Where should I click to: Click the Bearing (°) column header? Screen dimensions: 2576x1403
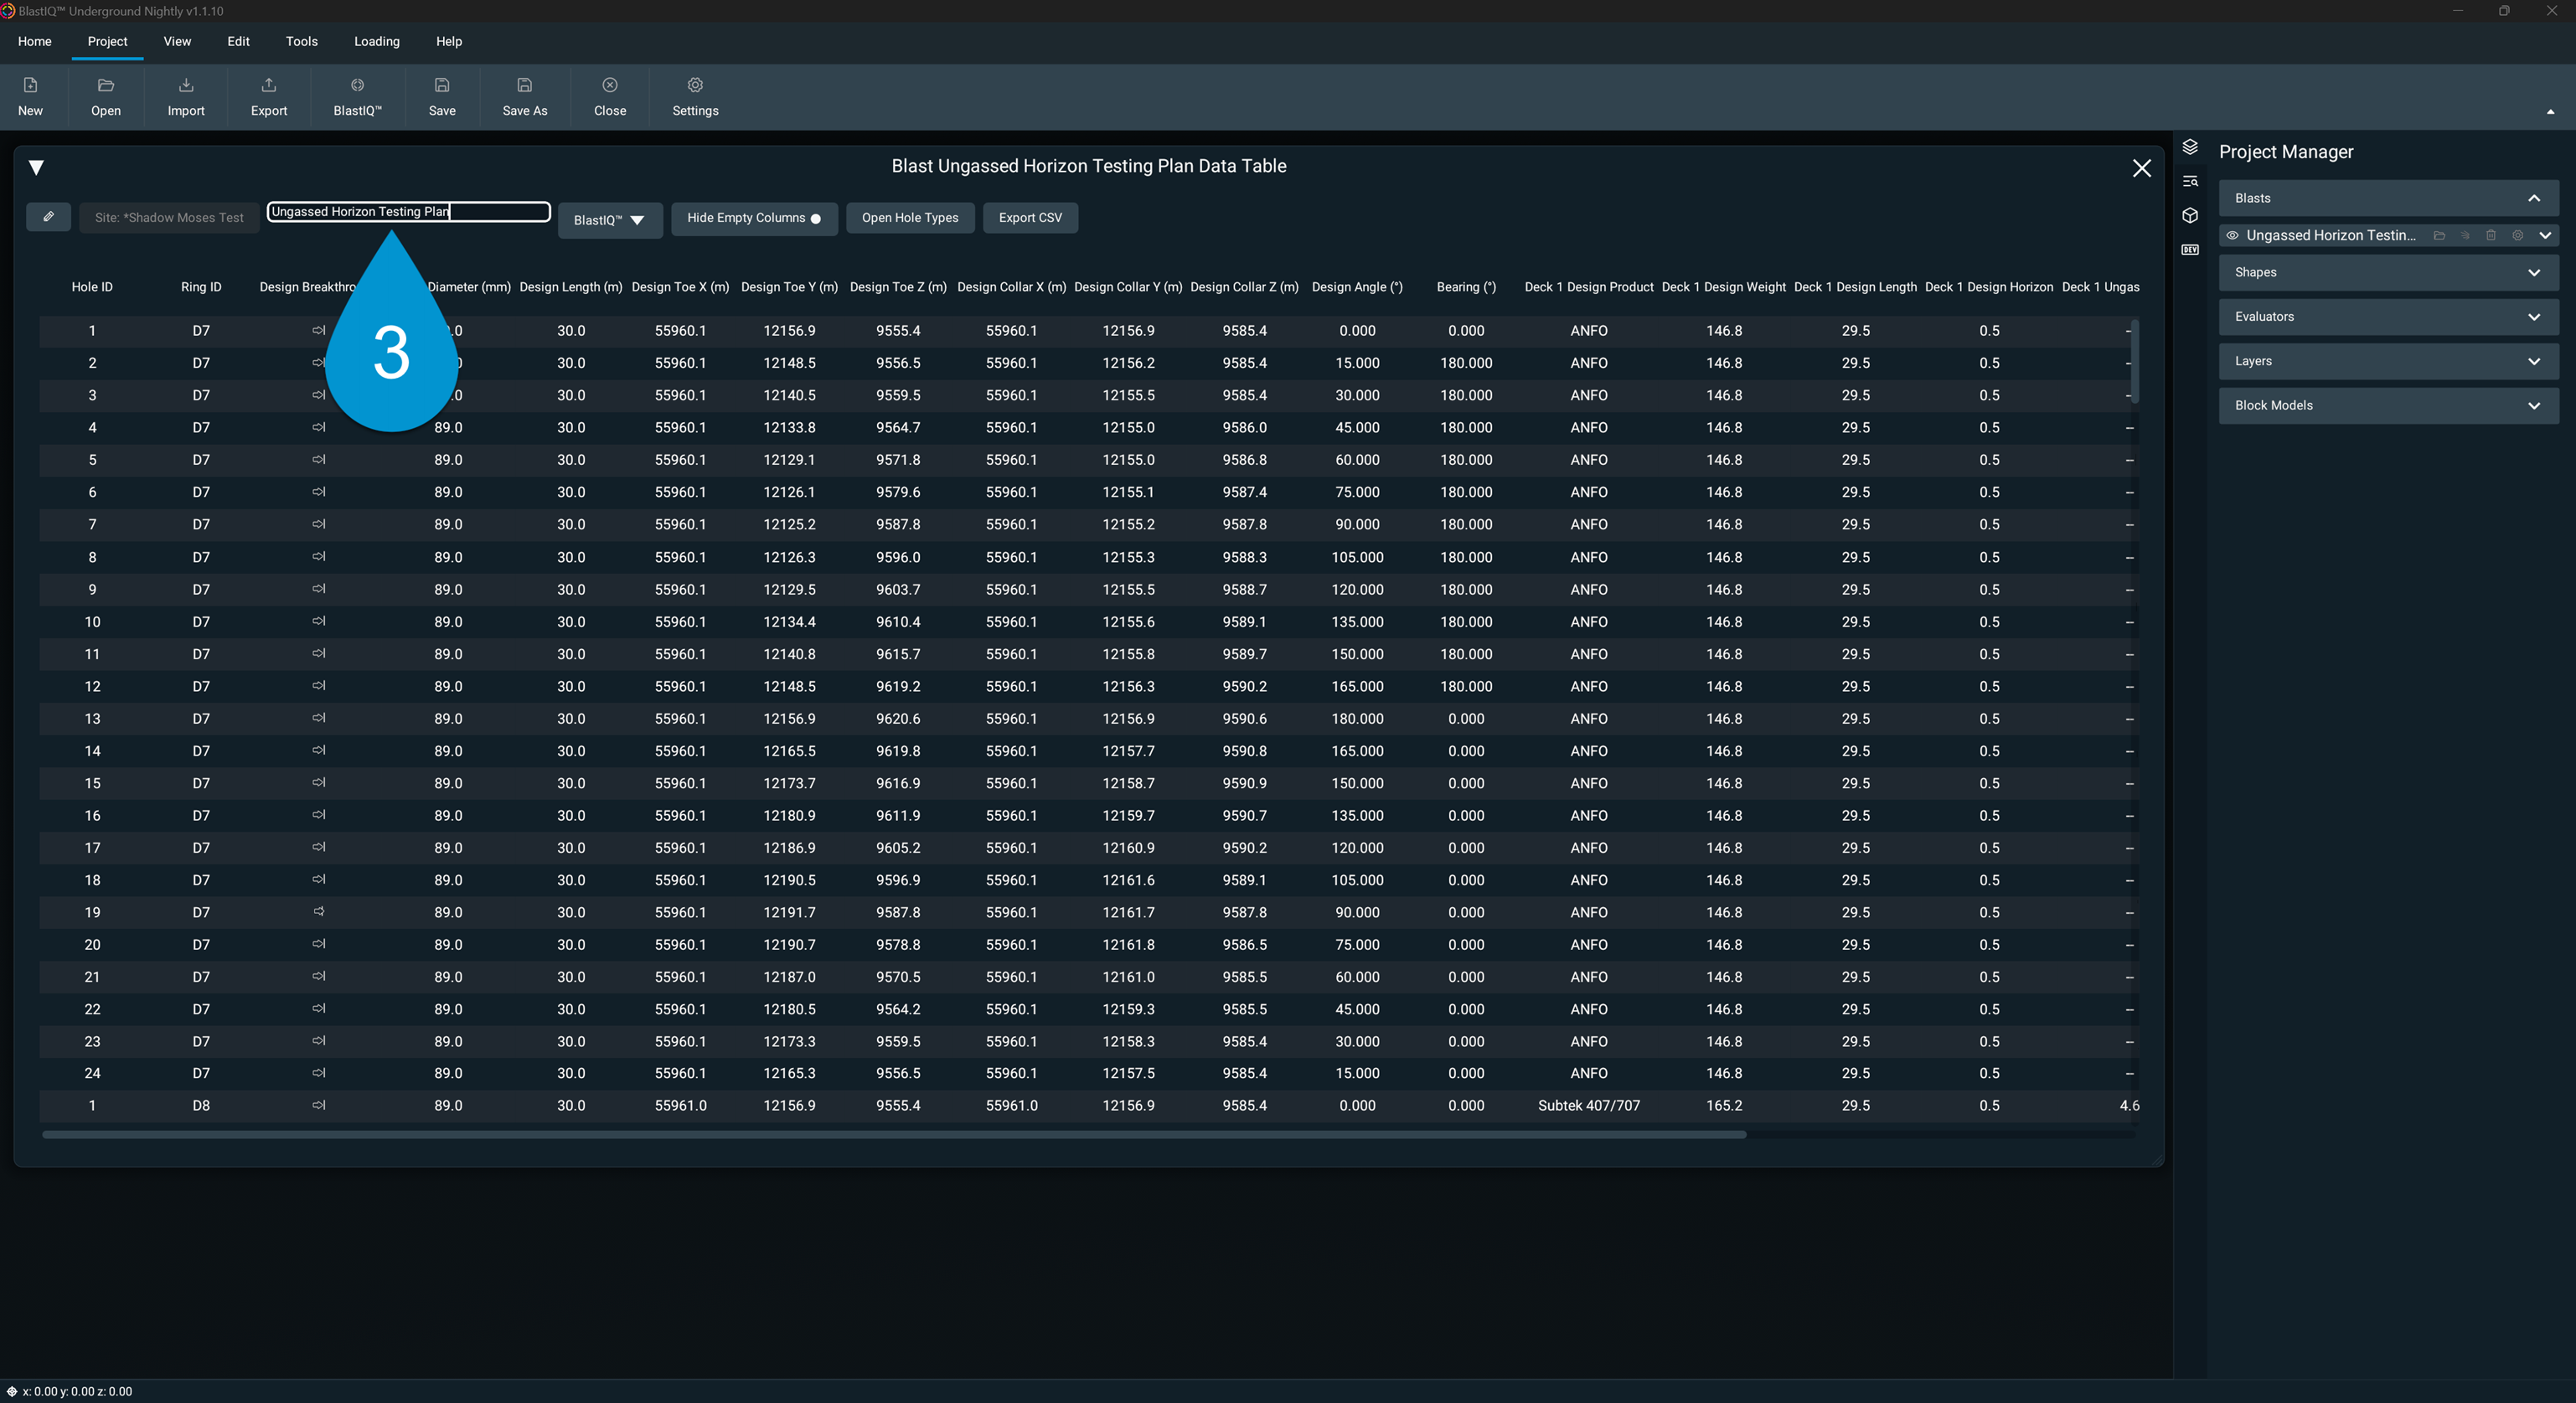tap(1466, 287)
